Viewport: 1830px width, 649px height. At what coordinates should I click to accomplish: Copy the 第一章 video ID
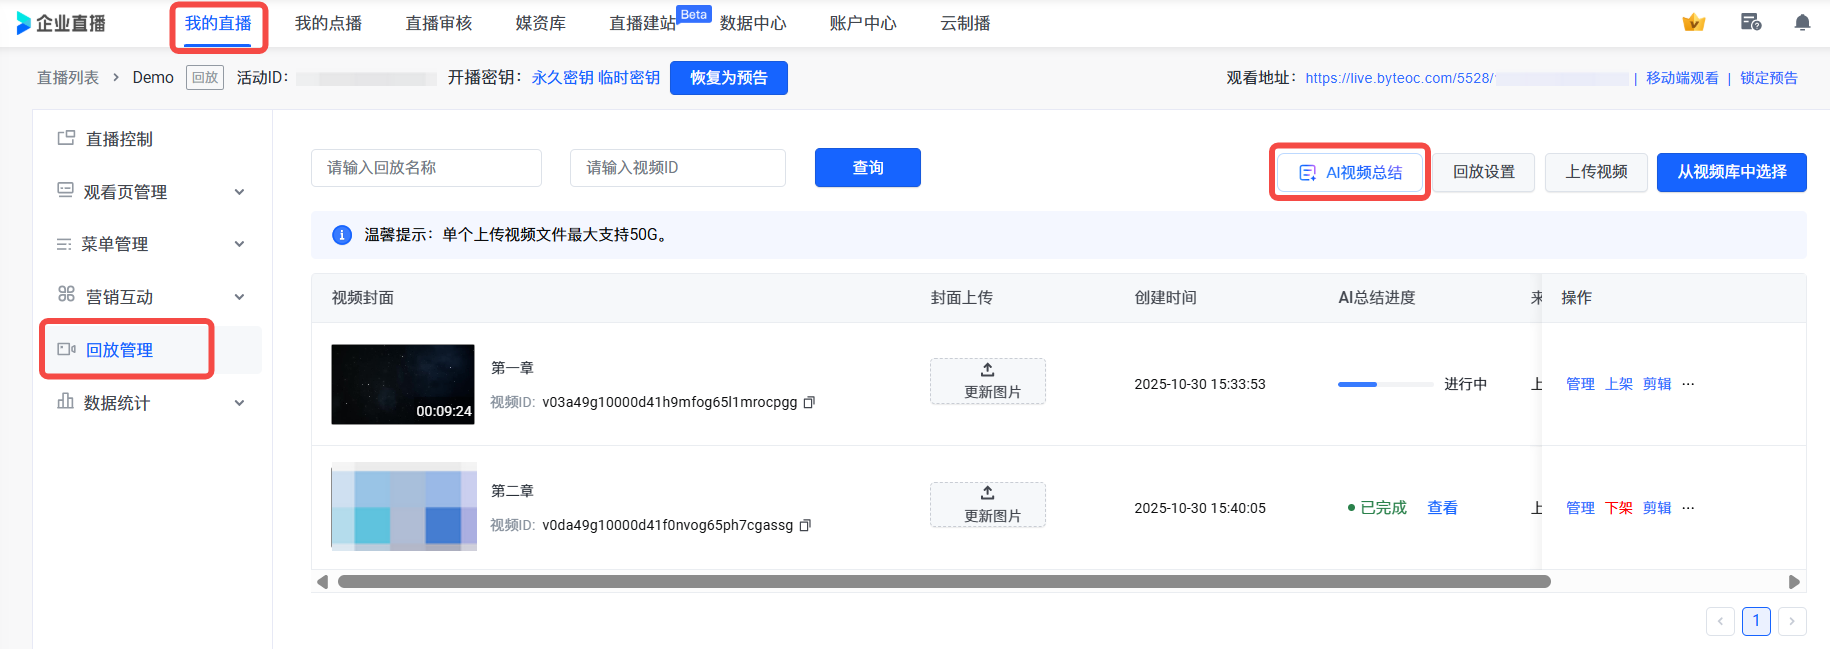pos(810,402)
